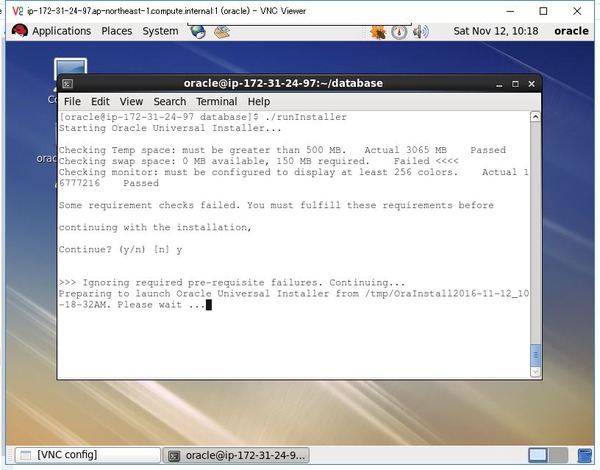Open the terminal Help menu

tap(259, 102)
